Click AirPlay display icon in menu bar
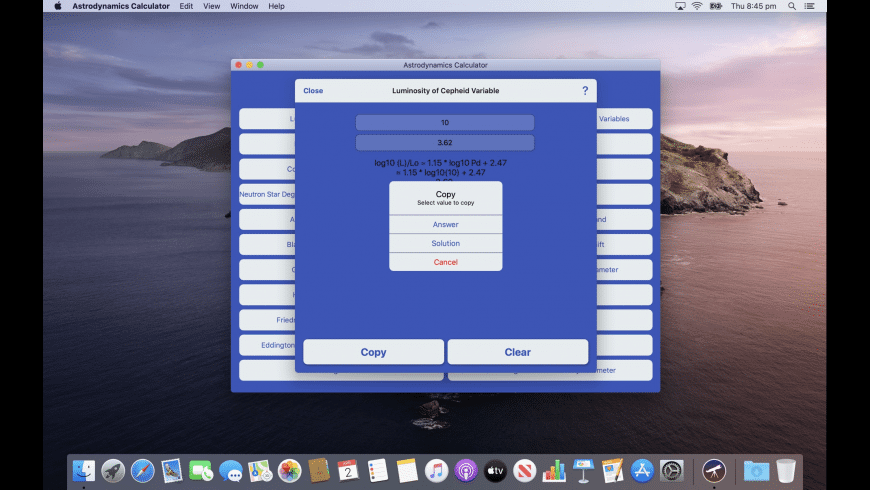The image size is (870, 490). point(680,6)
